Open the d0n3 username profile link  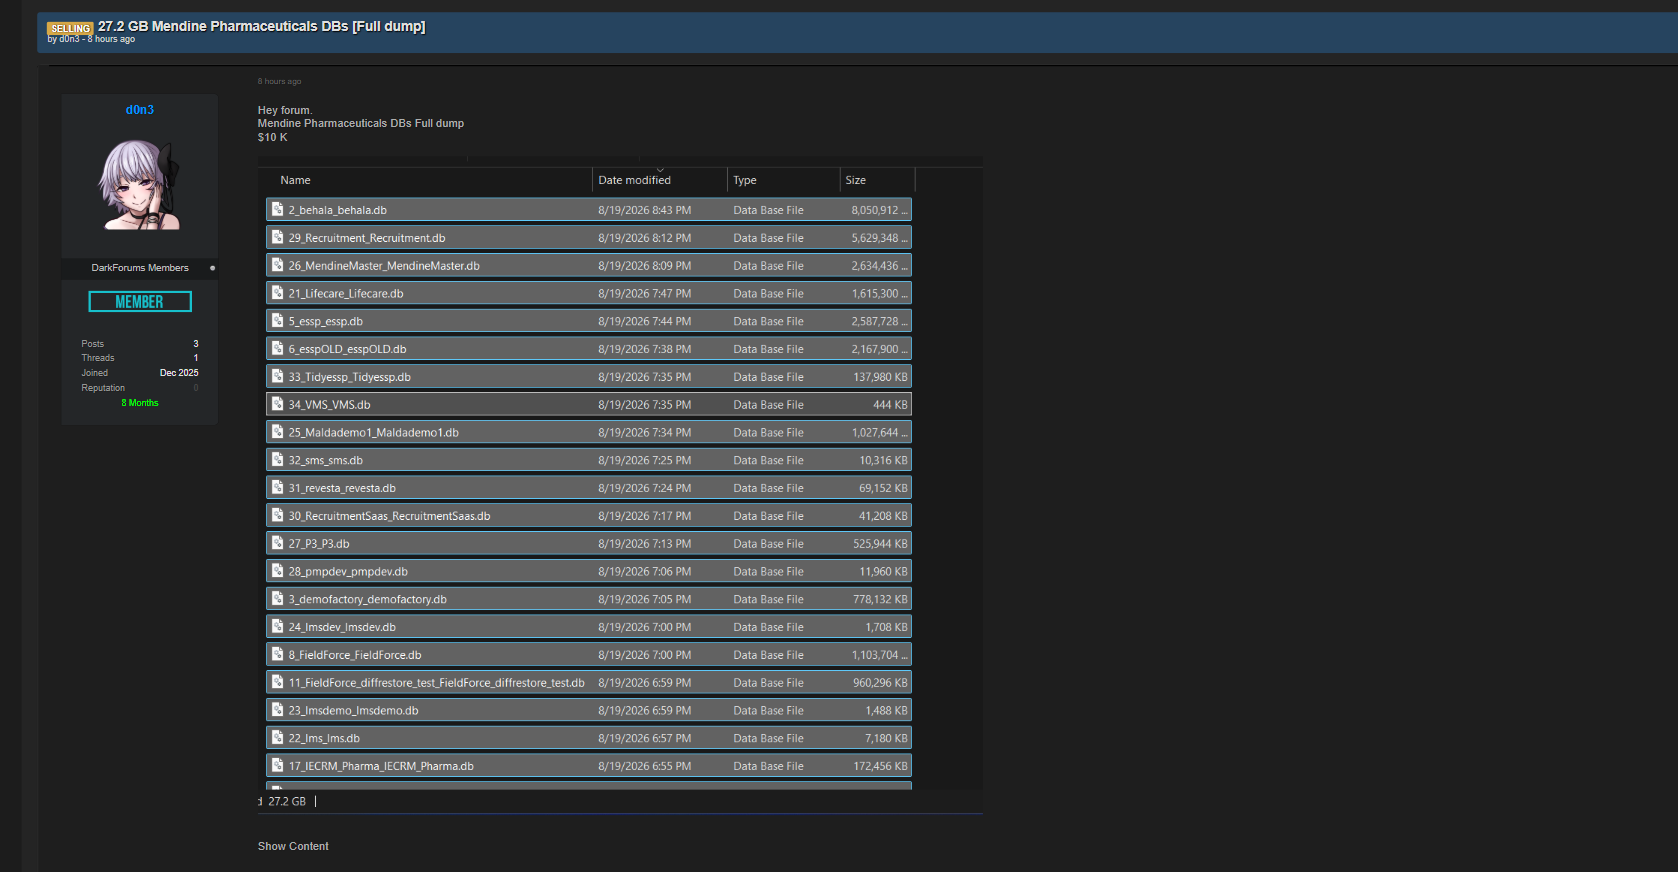140,110
